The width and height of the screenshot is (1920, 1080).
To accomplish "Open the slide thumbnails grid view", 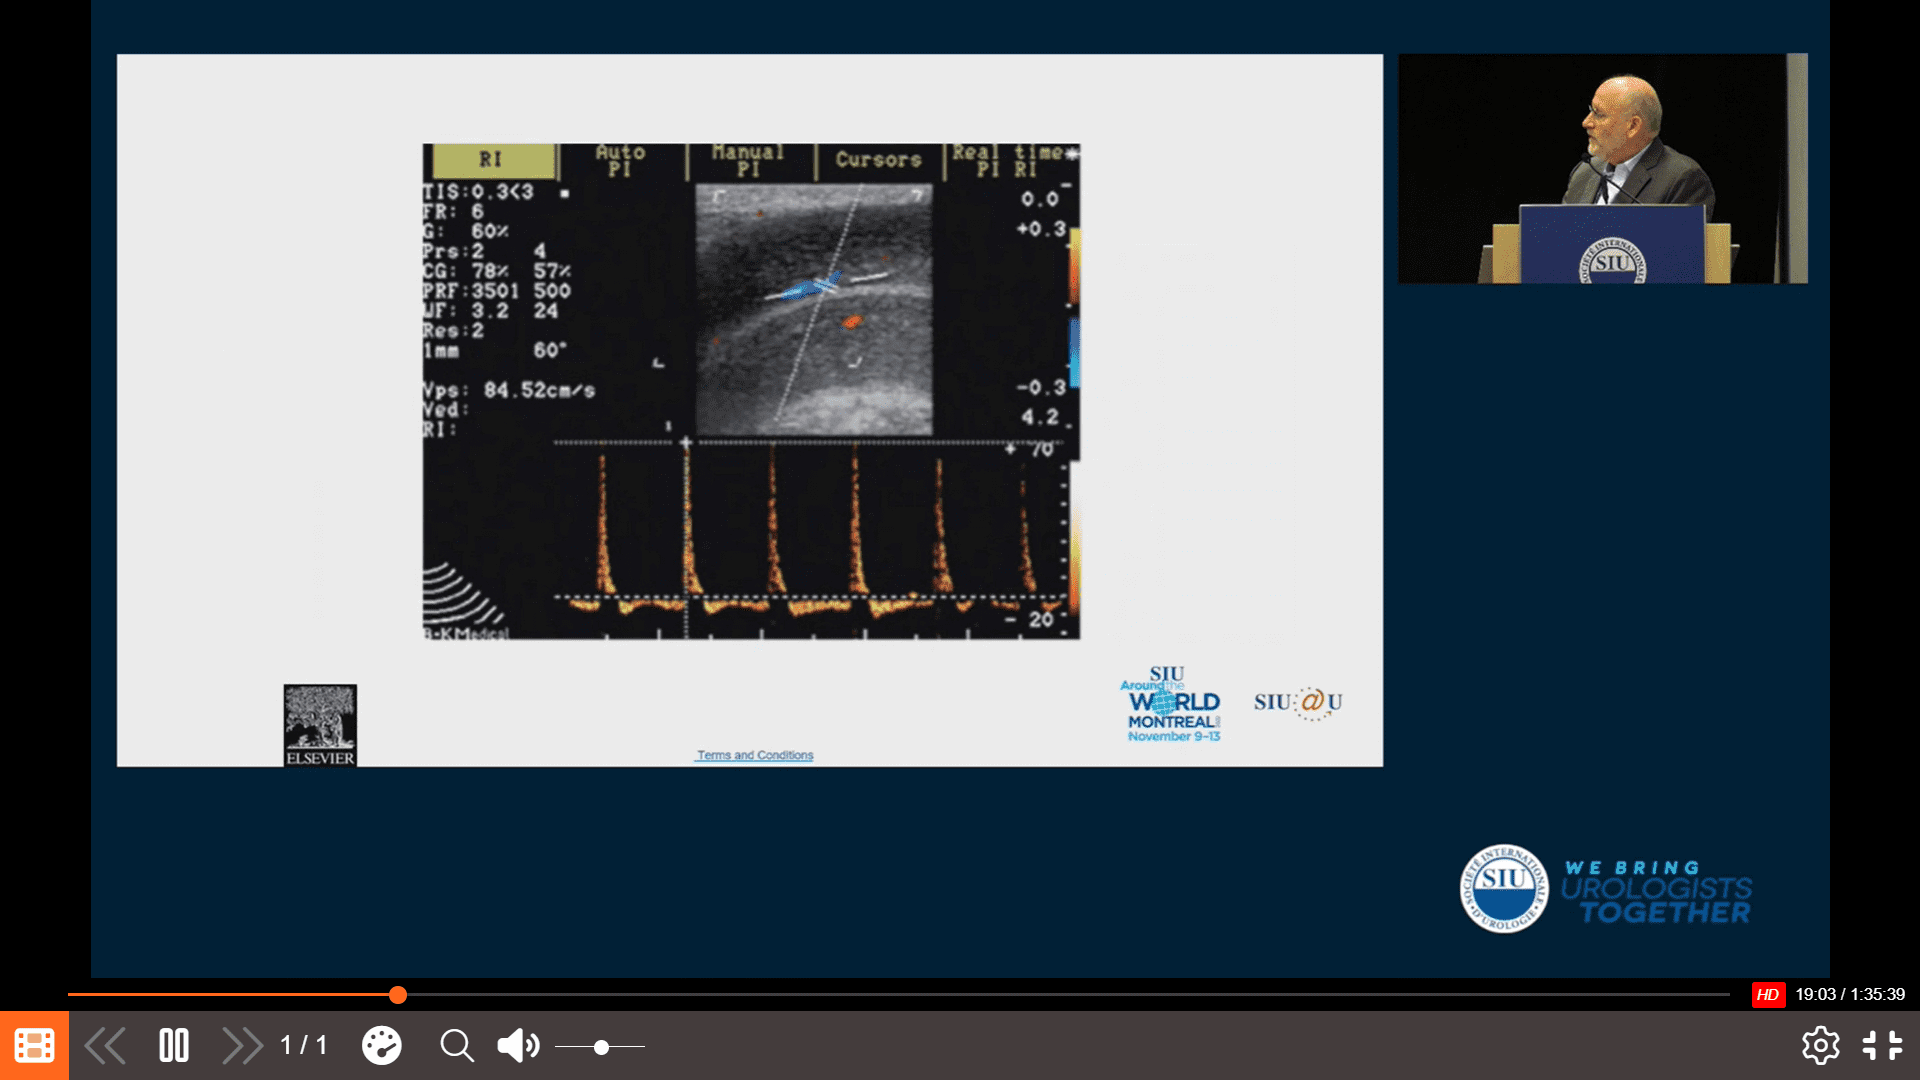I will (x=34, y=1046).
